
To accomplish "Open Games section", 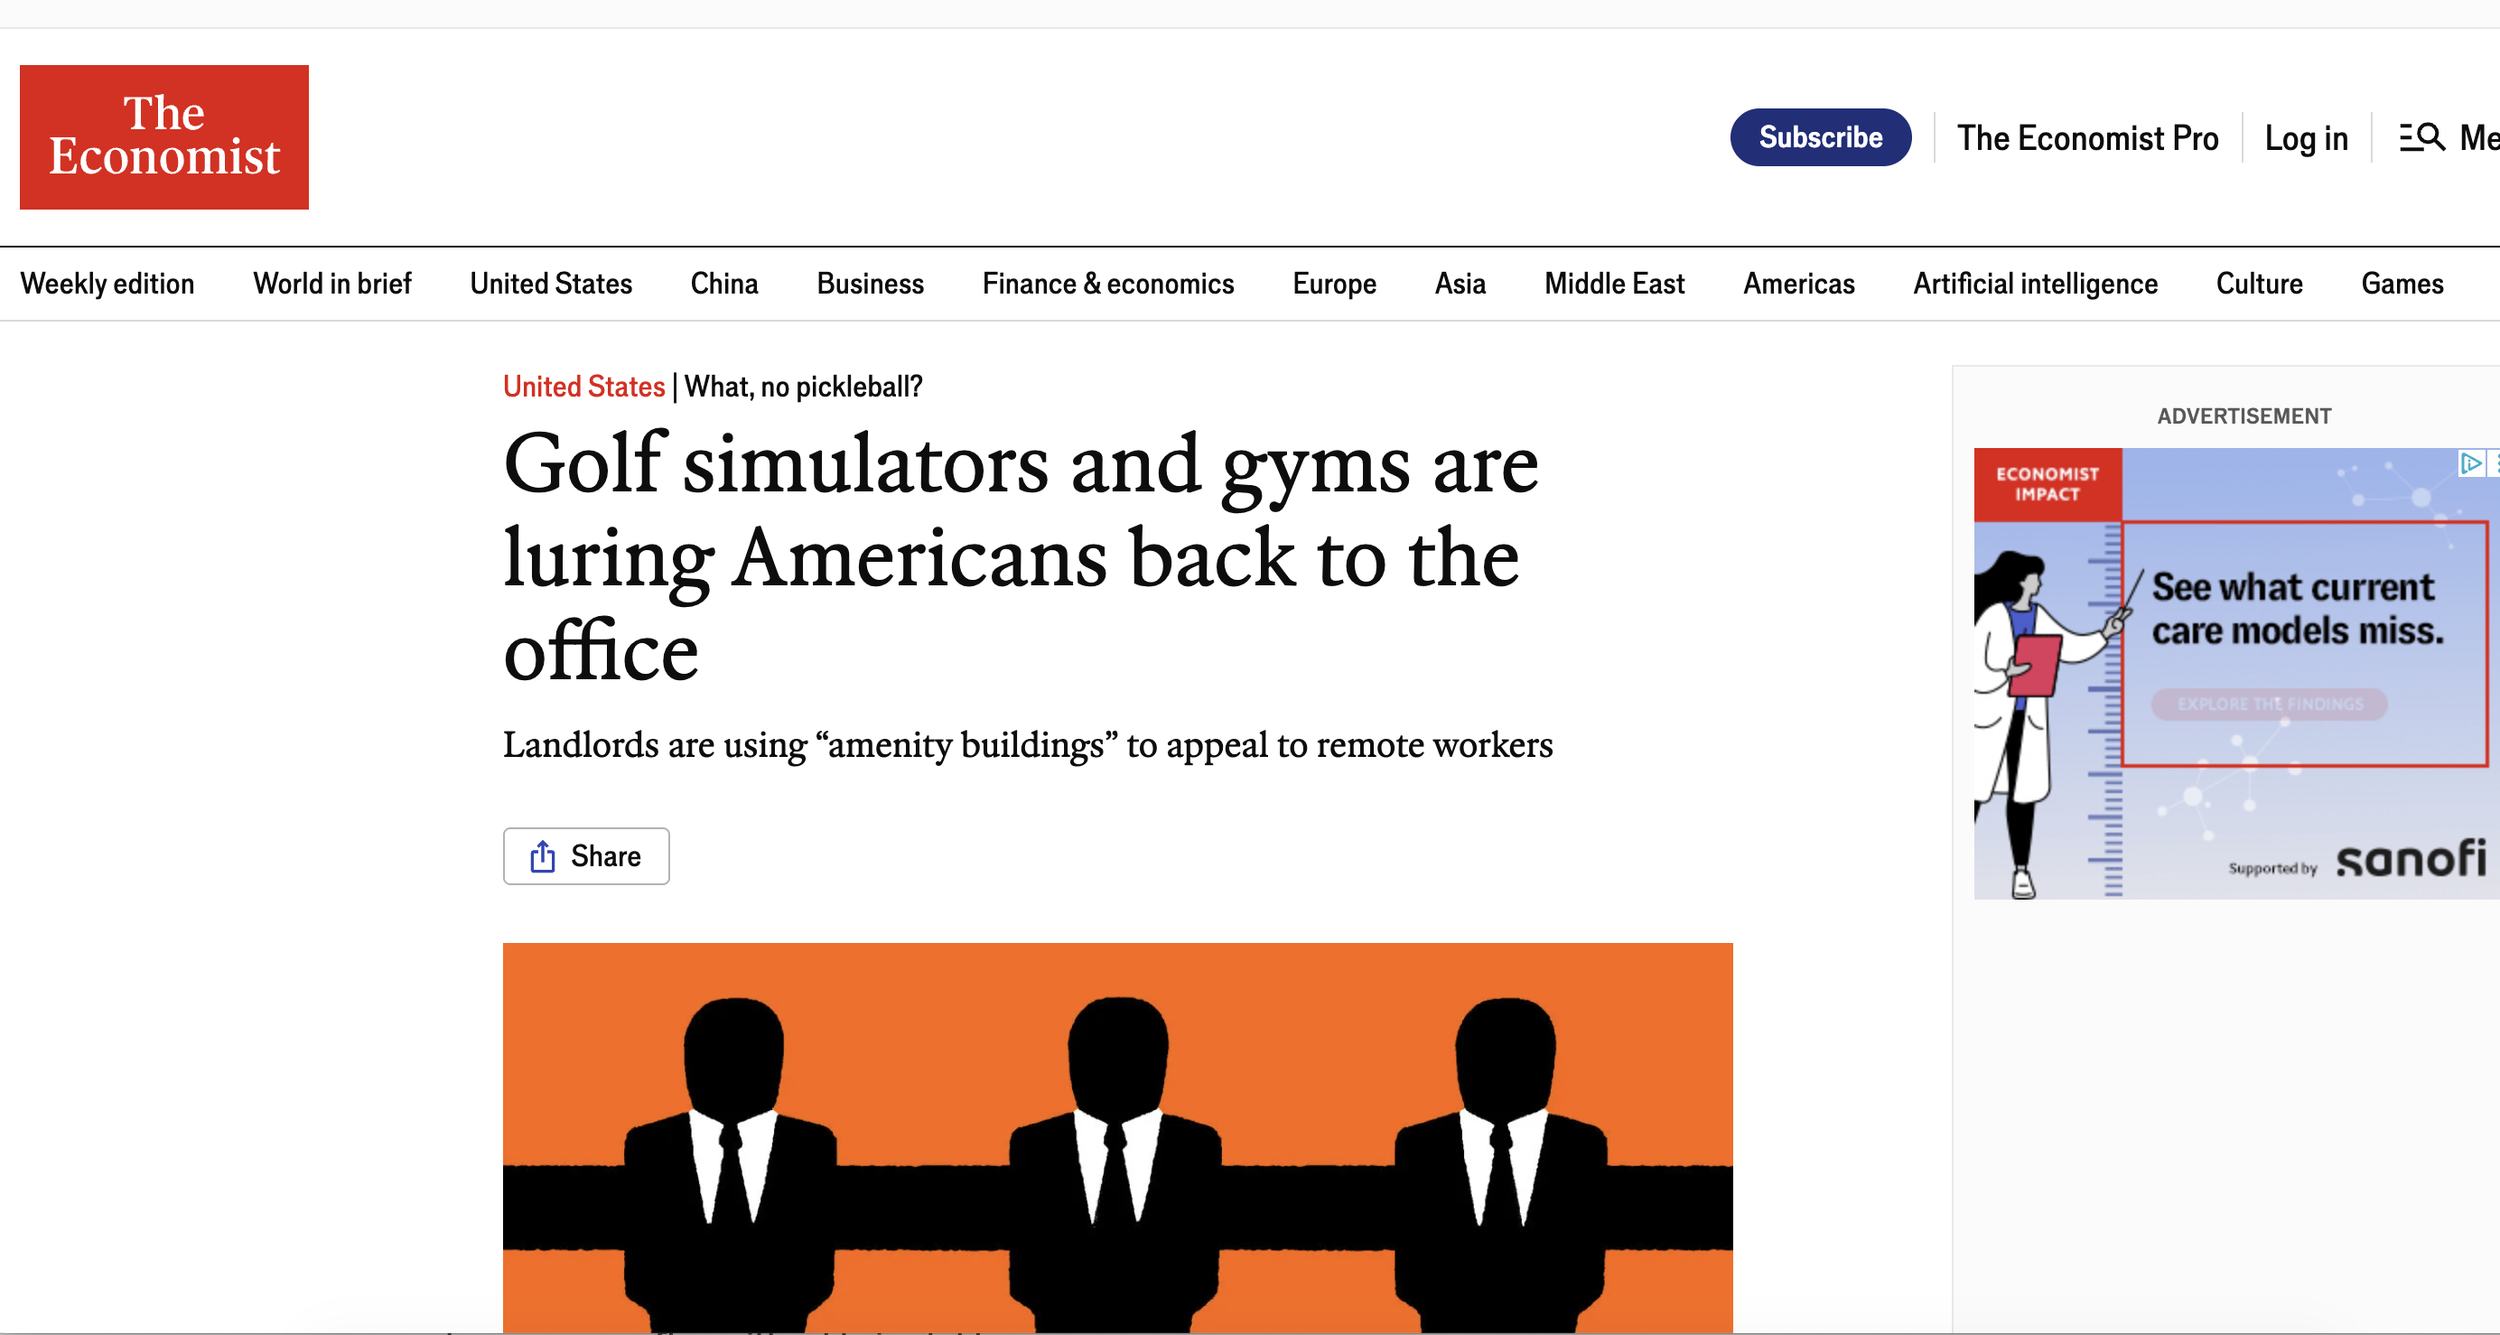I will pyautogui.click(x=2402, y=284).
